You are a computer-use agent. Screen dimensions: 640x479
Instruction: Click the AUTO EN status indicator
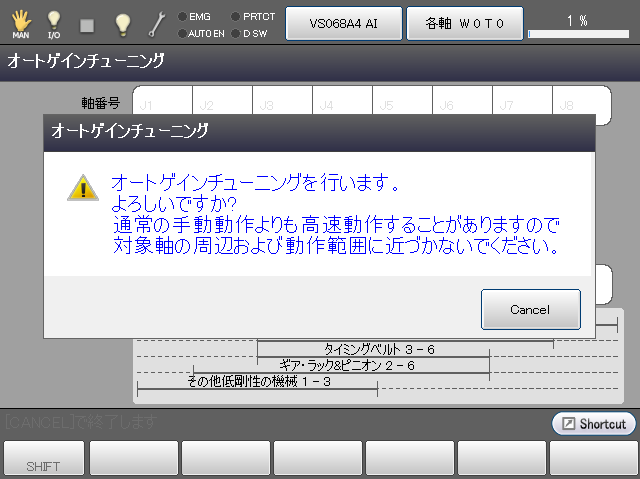[x=202, y=33]
